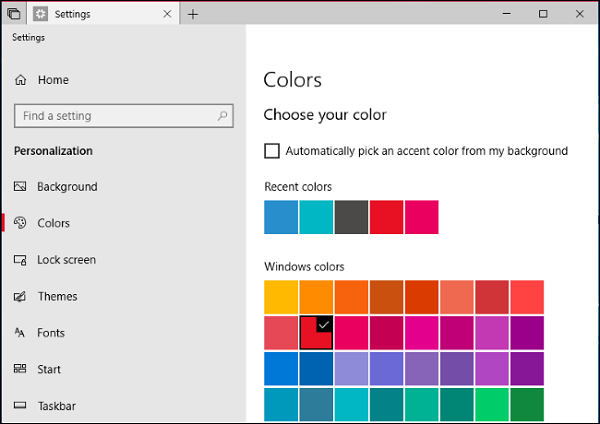Screen dimensions: 600x424
Task: Click the Colors palette icon
Action: click(20, 223)
